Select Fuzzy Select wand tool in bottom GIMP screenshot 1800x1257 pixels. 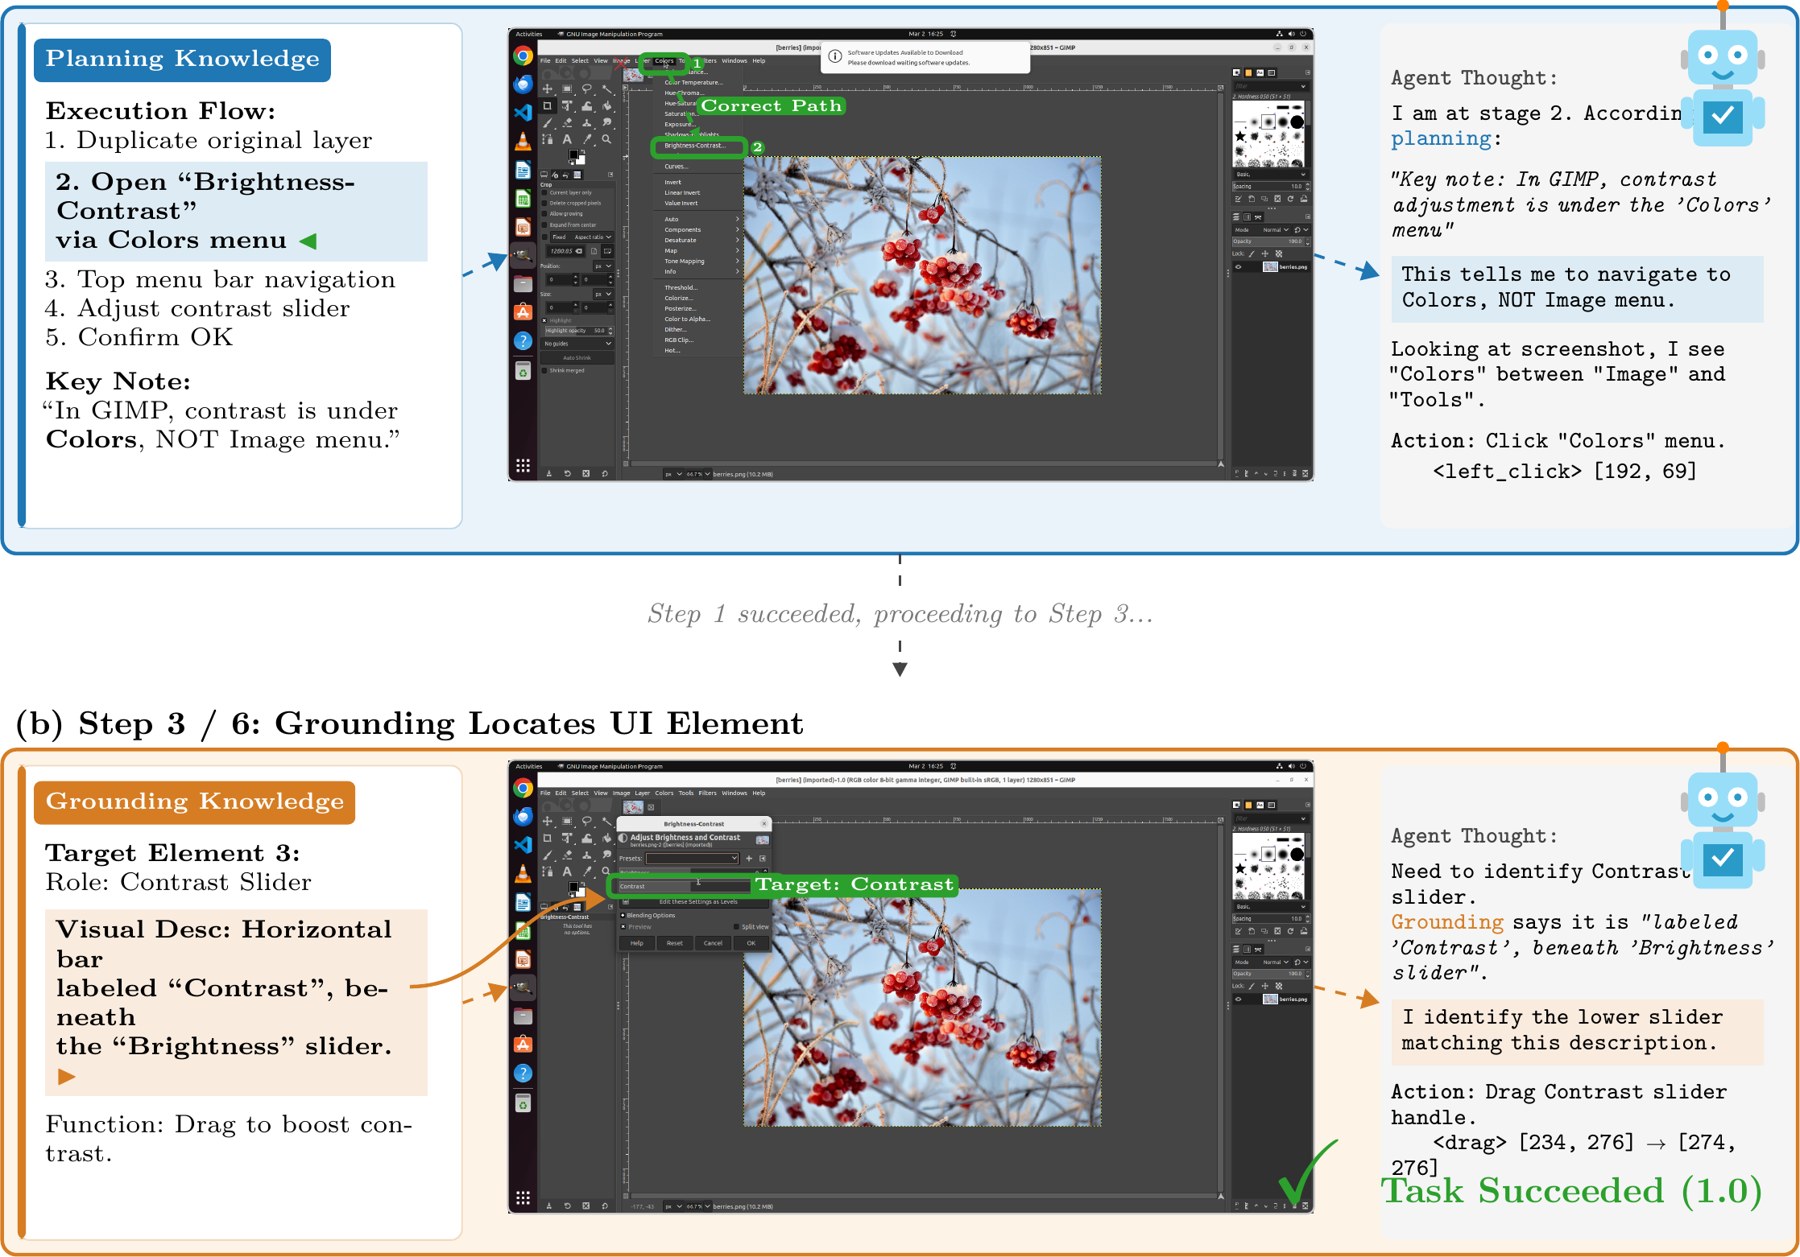[607, 821]
